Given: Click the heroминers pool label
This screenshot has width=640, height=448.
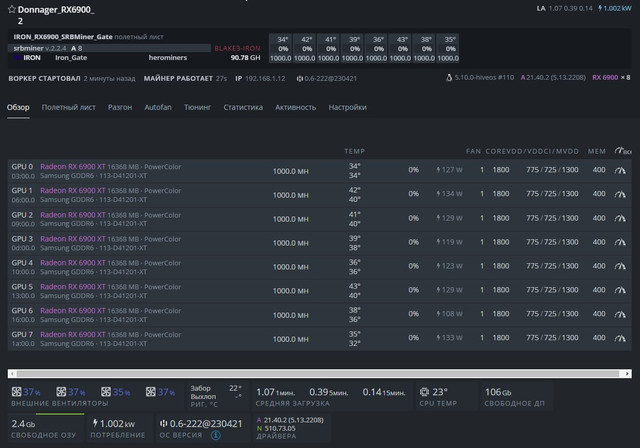Looking at the screenshot, I should (168, 58).
